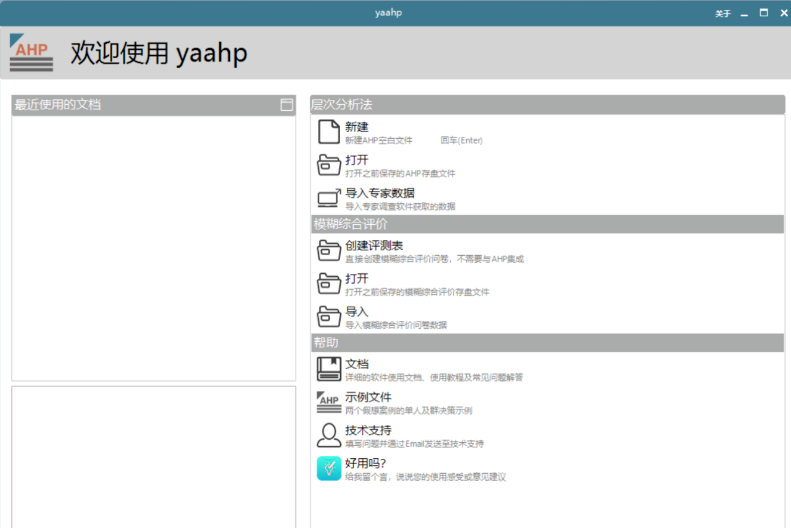Viewport: 791px width, 528px height.
Task: Click the green feedback checkmark icon
Action: (x=329, y=468)
